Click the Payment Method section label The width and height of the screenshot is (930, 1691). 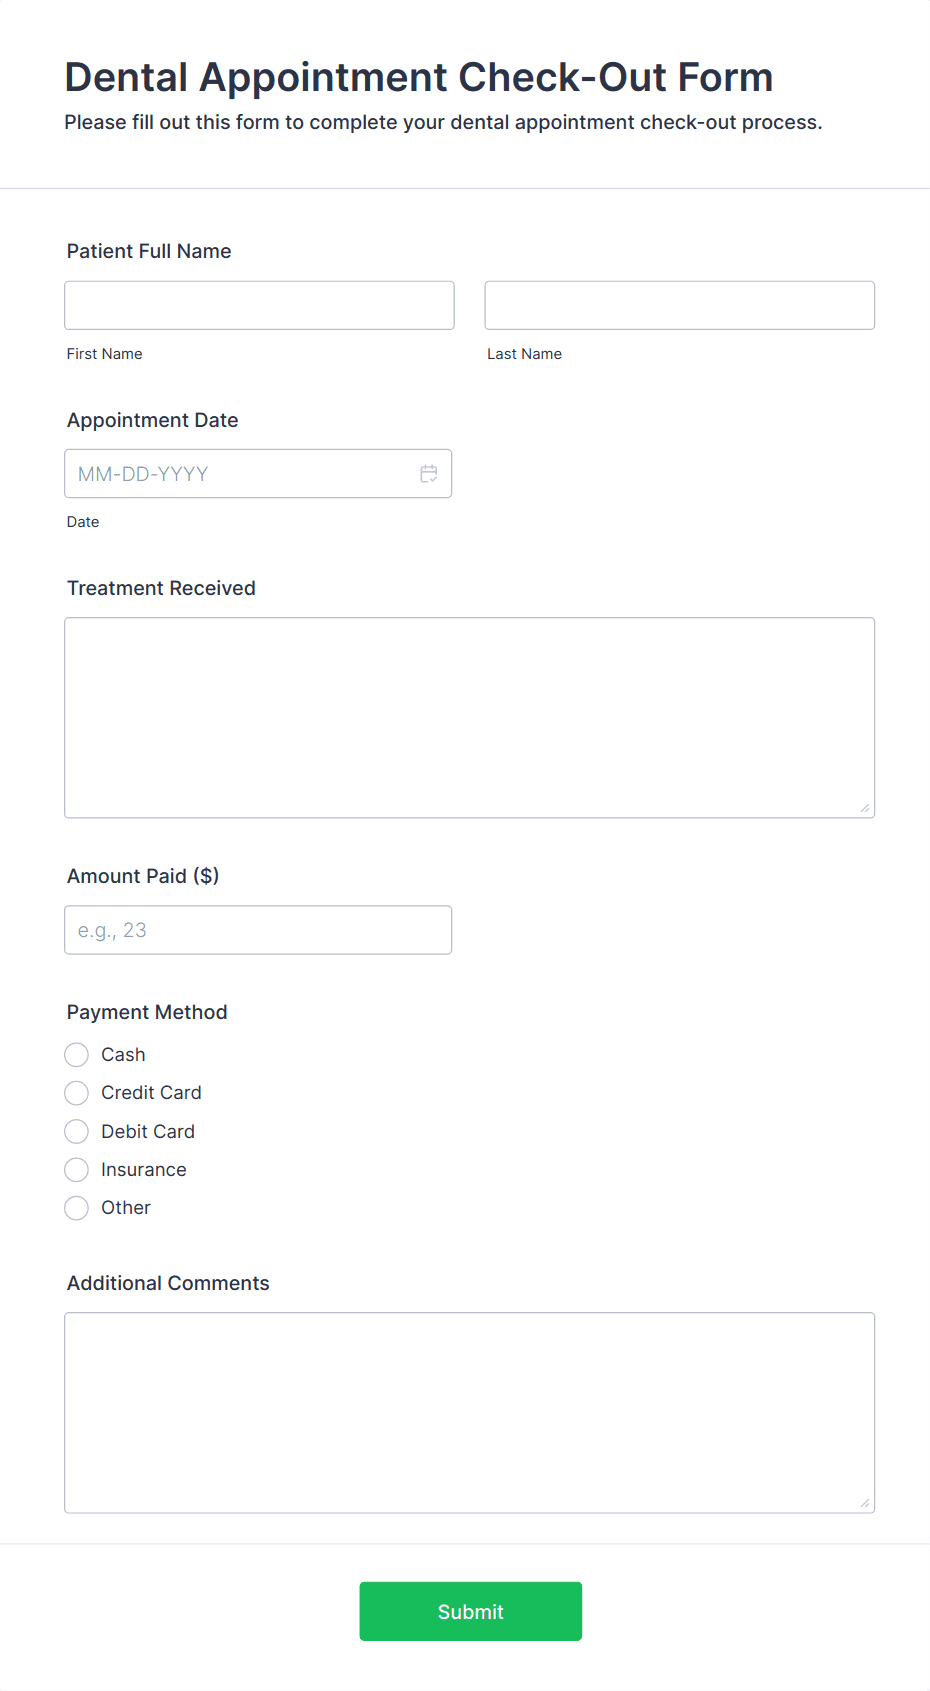tap(146, 1012)
